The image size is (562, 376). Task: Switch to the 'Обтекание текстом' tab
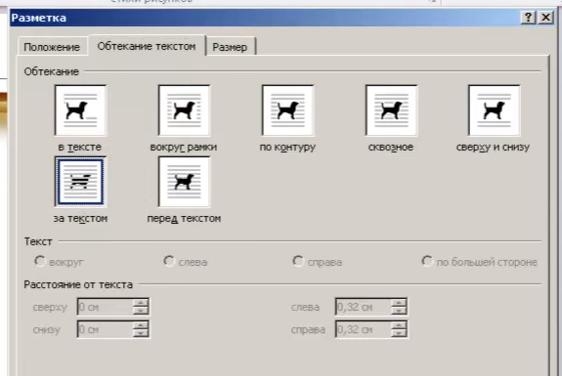(147, 46)
